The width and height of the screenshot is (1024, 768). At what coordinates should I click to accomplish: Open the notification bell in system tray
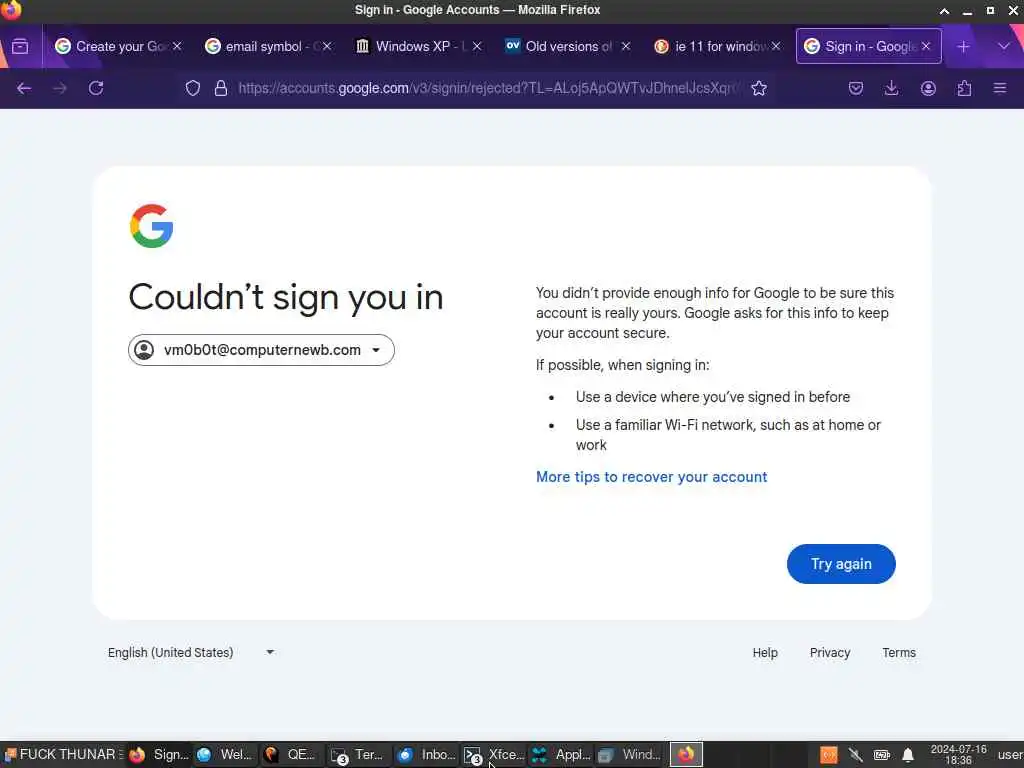pyautogui.click(x=908, y=756)
